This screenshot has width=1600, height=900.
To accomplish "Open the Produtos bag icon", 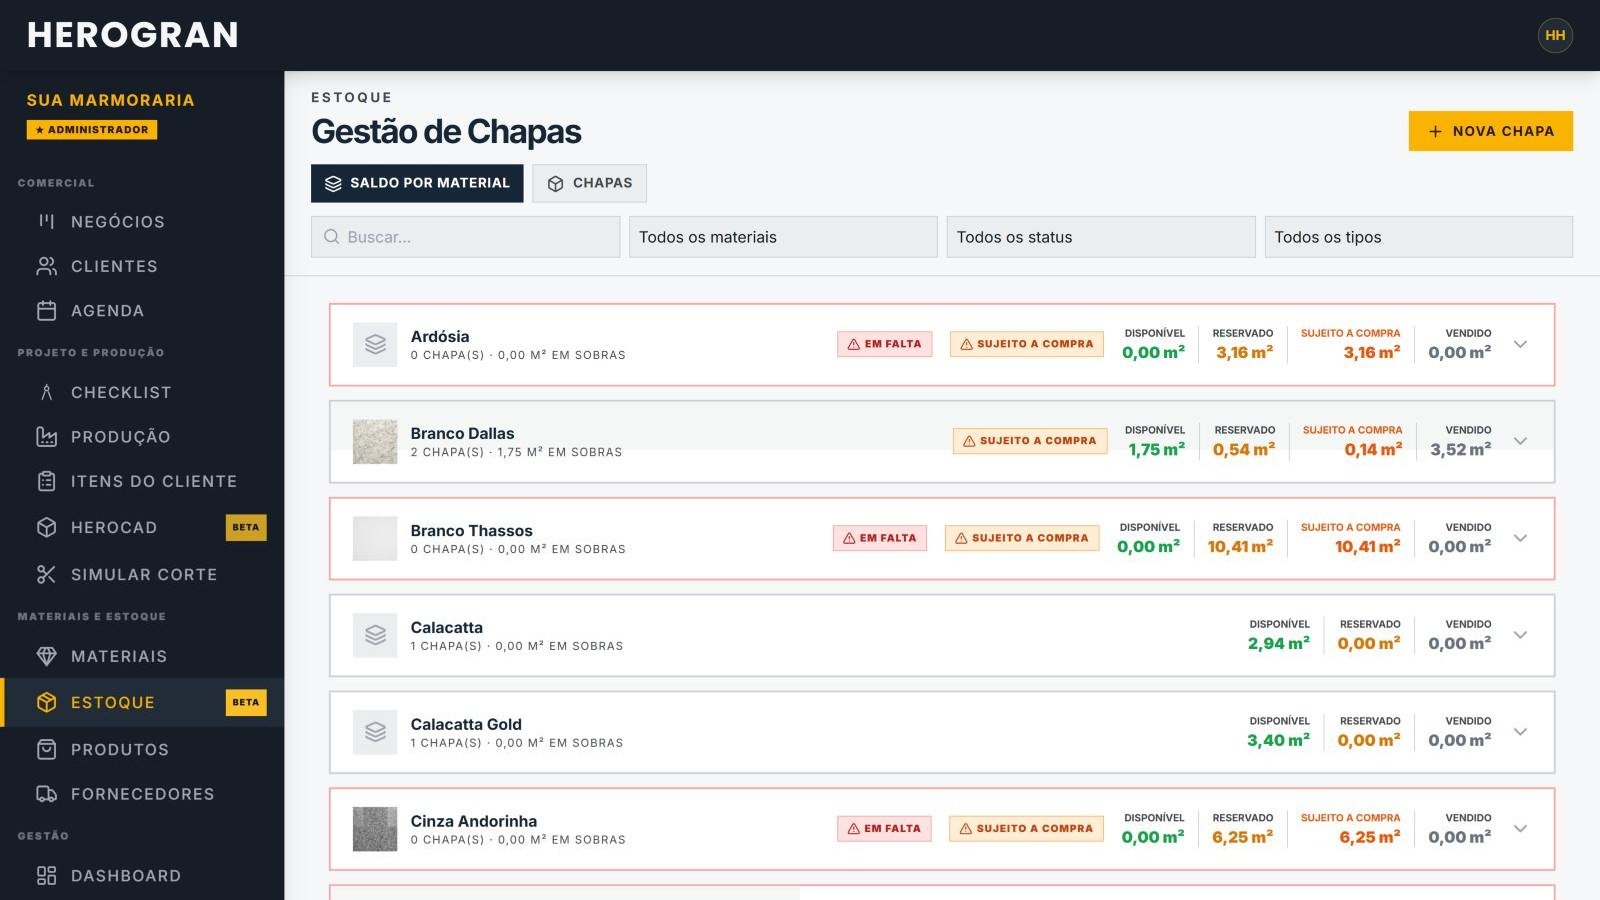I will pyautogui.click(x=46, y=749).
